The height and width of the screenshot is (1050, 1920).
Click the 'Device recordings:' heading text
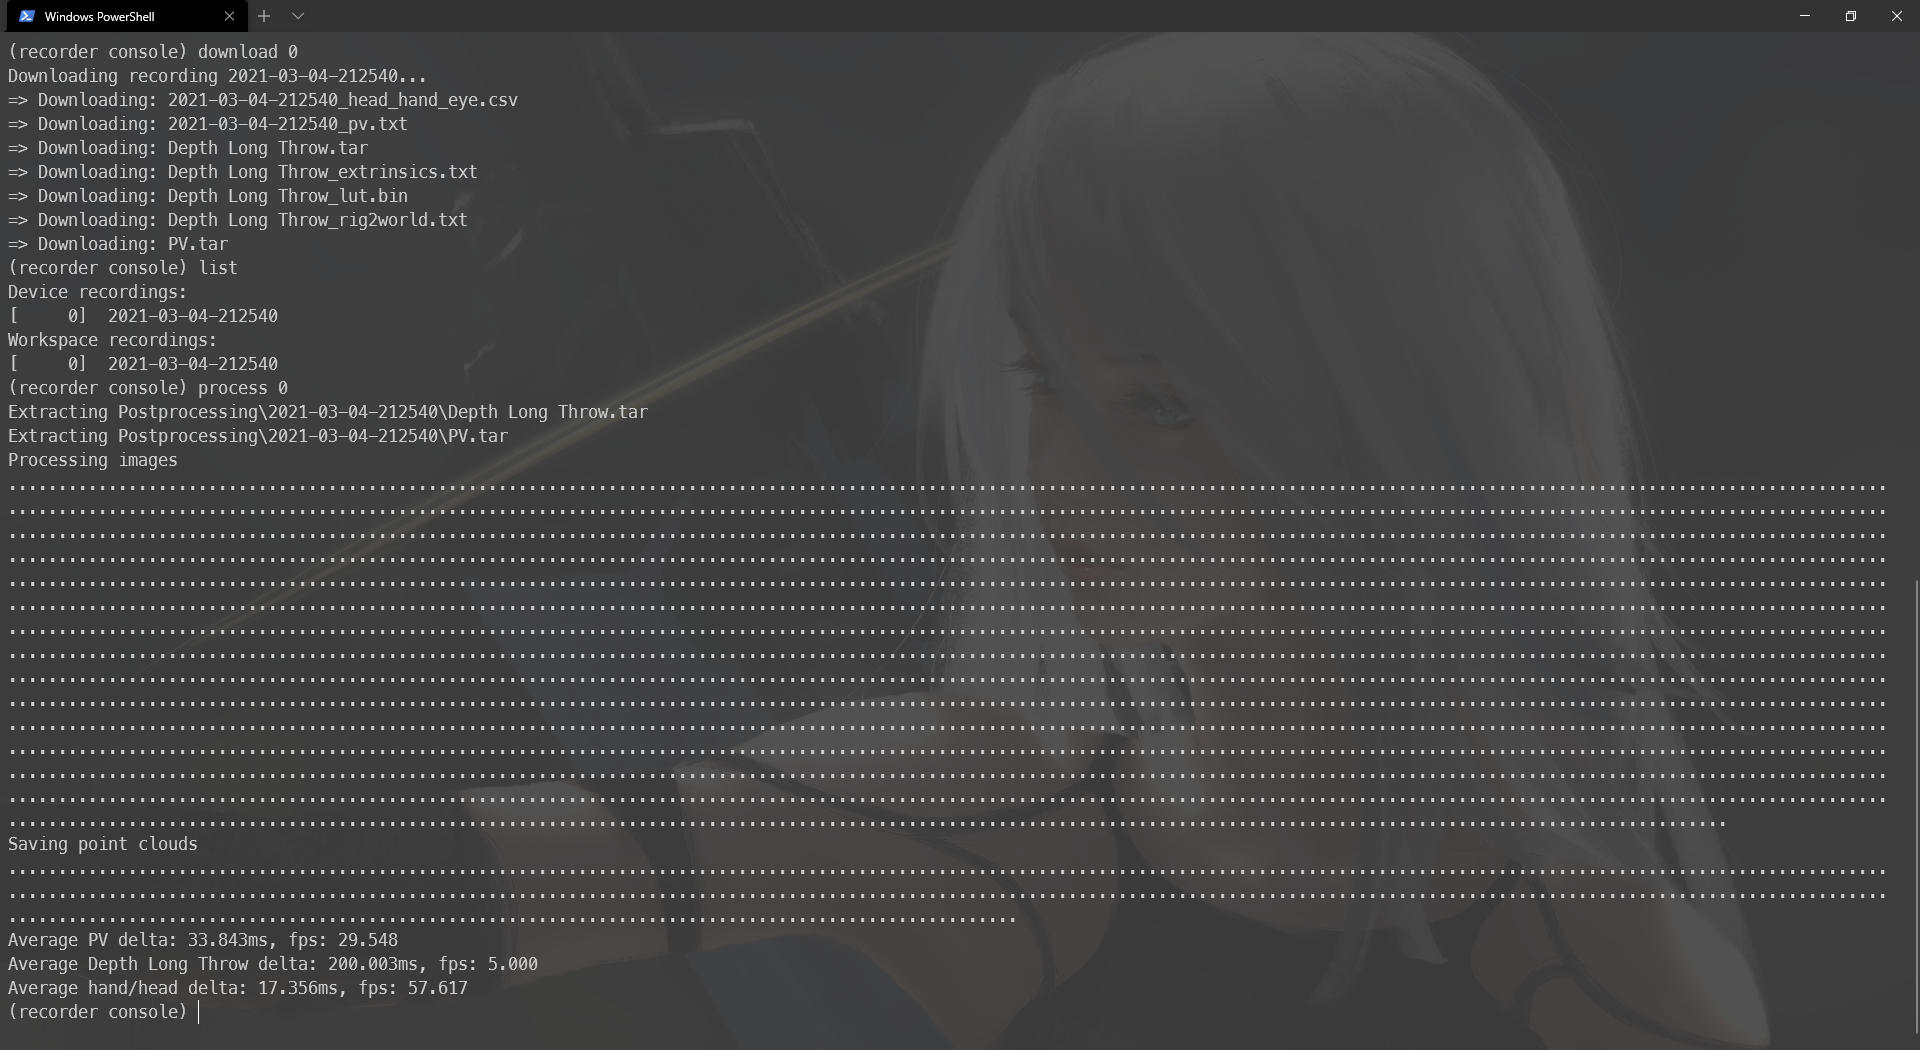pyautogui.click(x=97, y=292)
